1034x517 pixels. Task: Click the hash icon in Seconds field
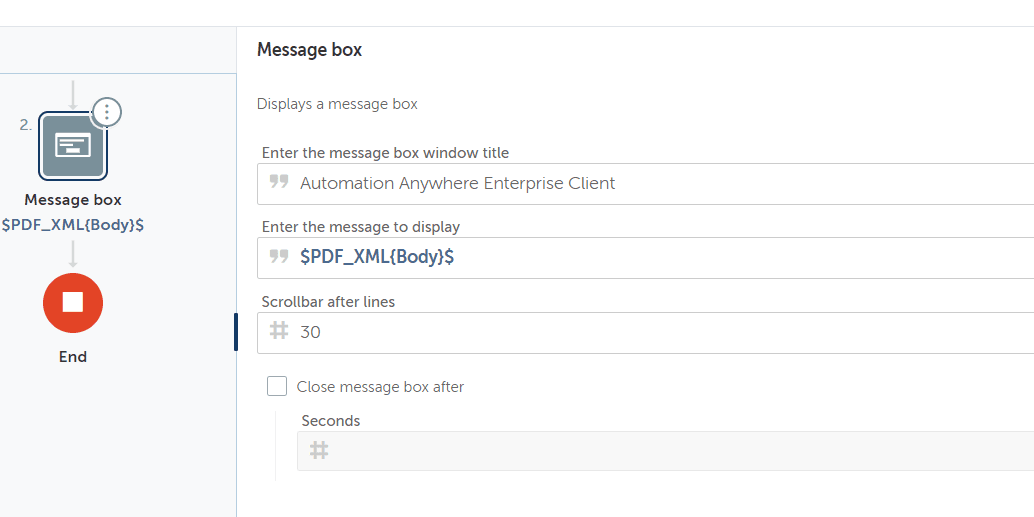pyautogui.click(x=319, y=450)
